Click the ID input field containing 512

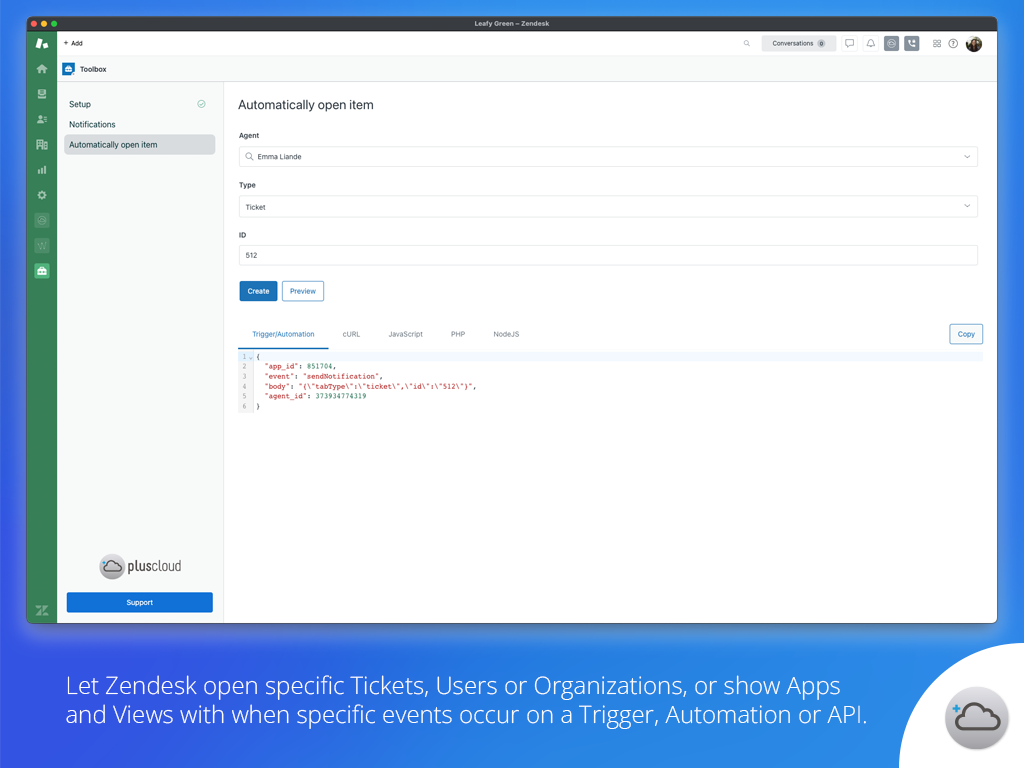click(x=608, y=256)
